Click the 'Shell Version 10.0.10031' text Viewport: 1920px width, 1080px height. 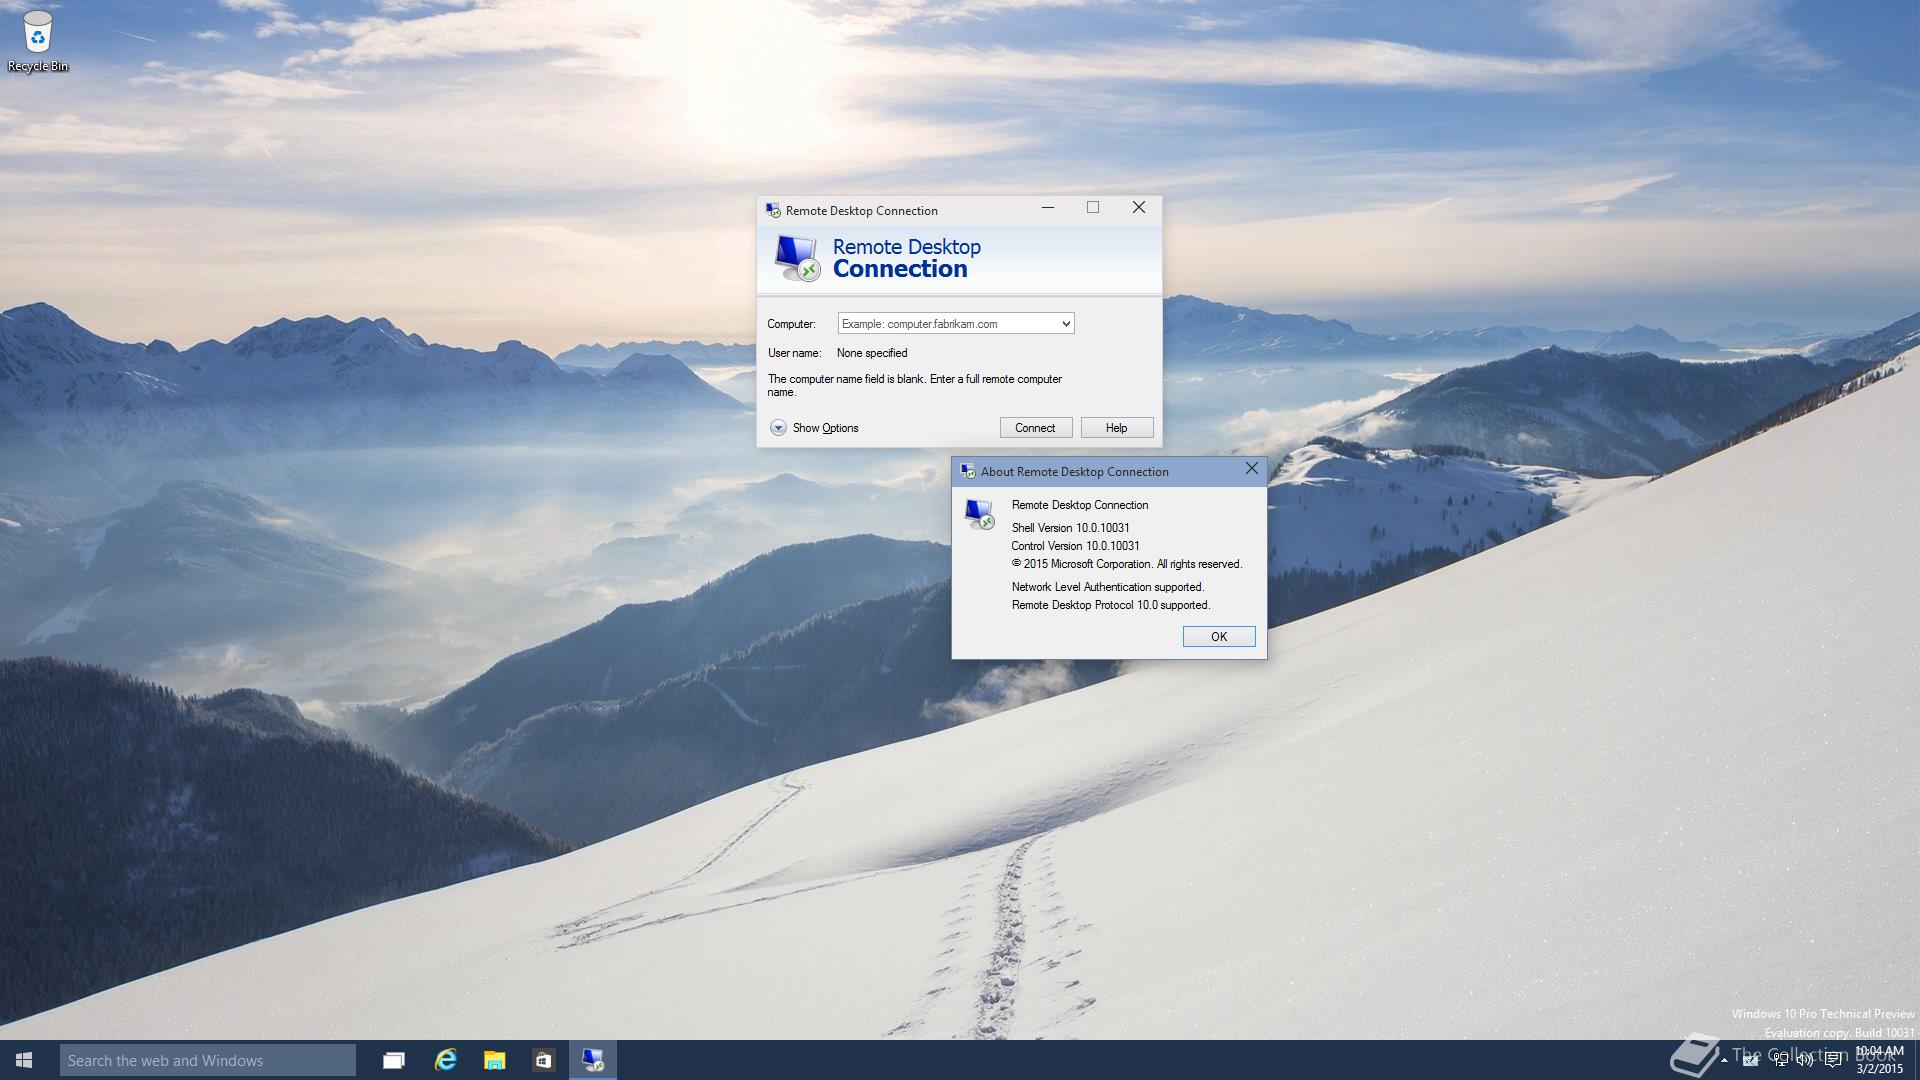coord(1070,528)
